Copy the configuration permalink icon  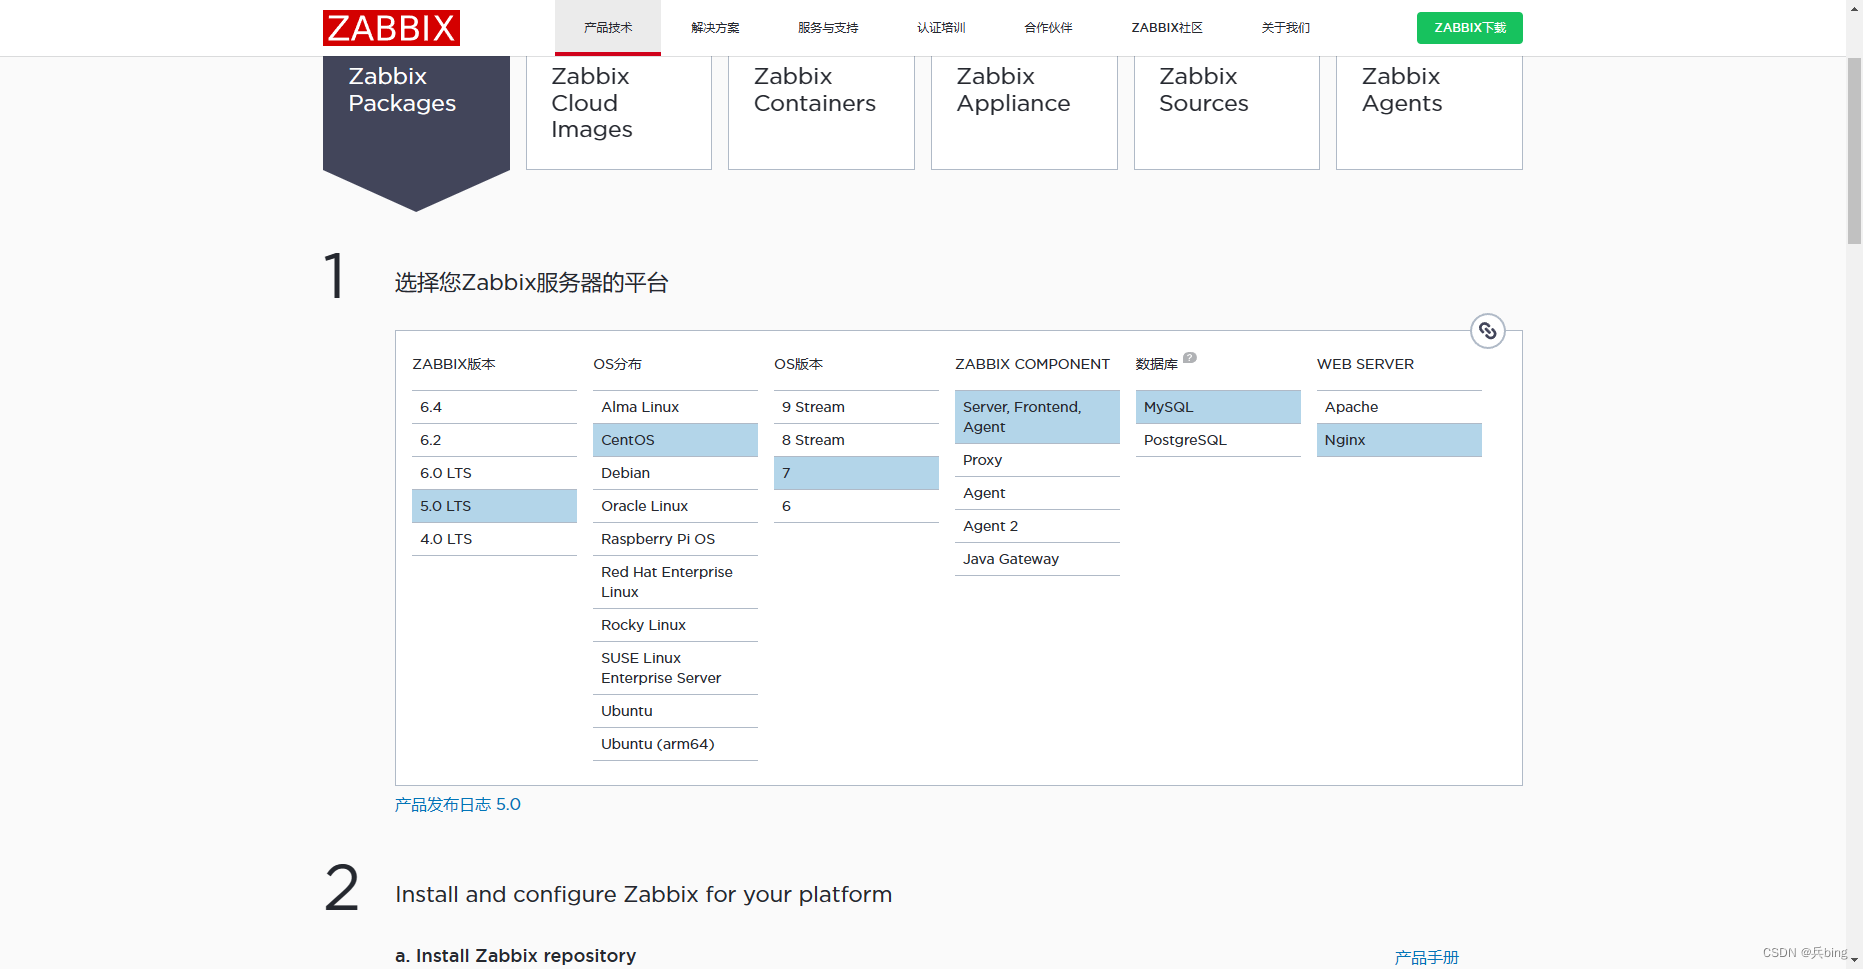point(1487,331)
